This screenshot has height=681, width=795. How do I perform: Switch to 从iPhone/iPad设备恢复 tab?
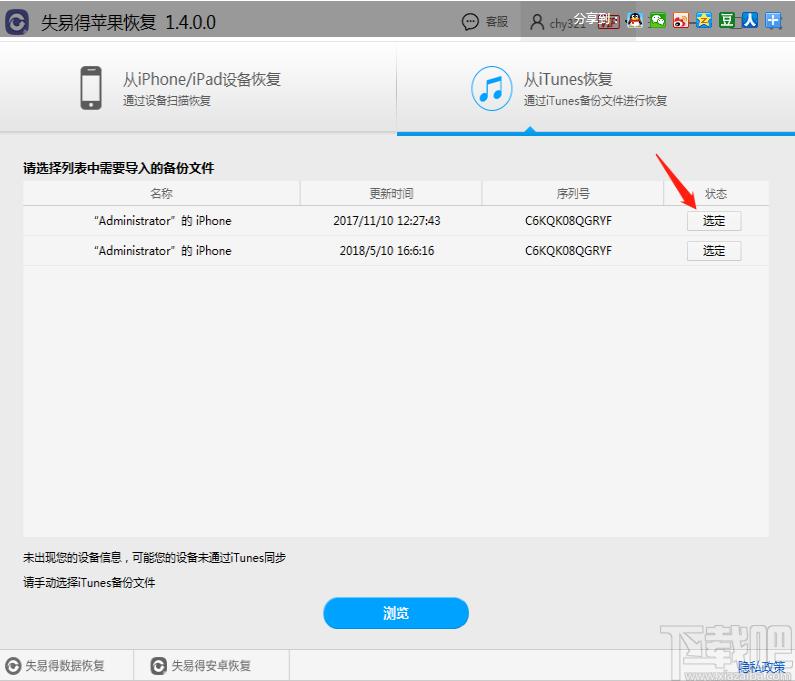pos(198,87)
